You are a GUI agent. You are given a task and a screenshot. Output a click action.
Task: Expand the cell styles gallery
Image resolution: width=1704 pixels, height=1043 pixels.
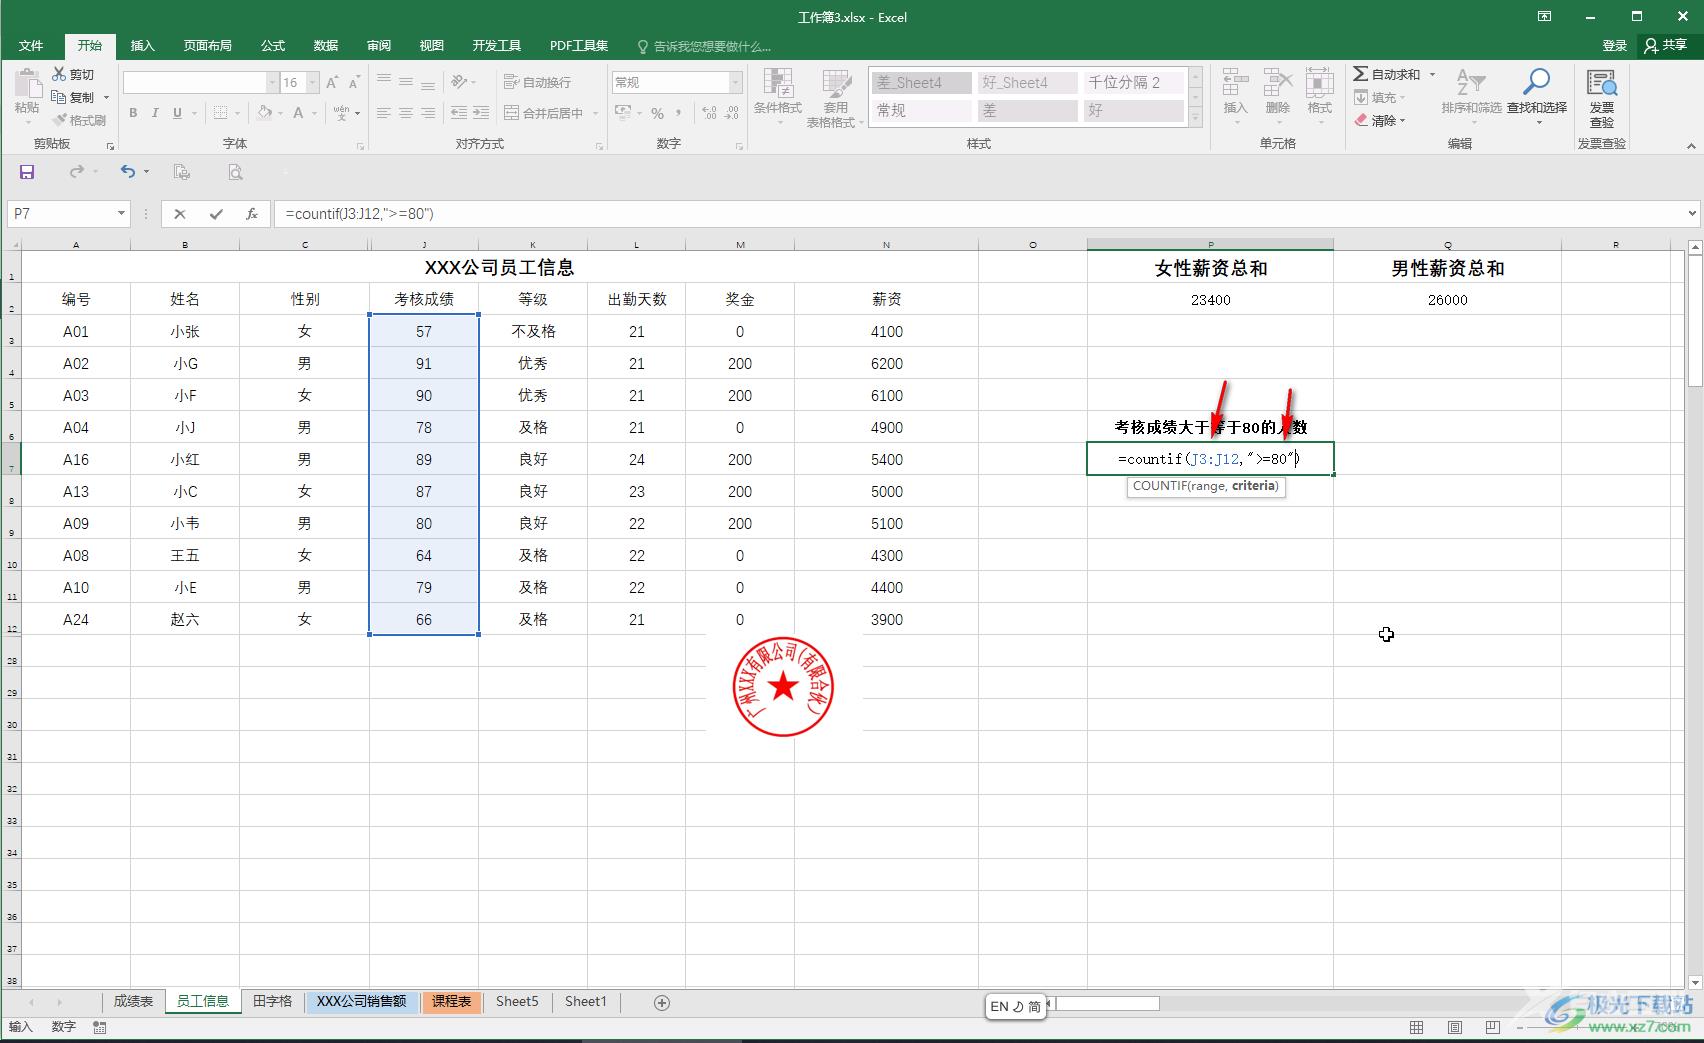pos(1195,118)
